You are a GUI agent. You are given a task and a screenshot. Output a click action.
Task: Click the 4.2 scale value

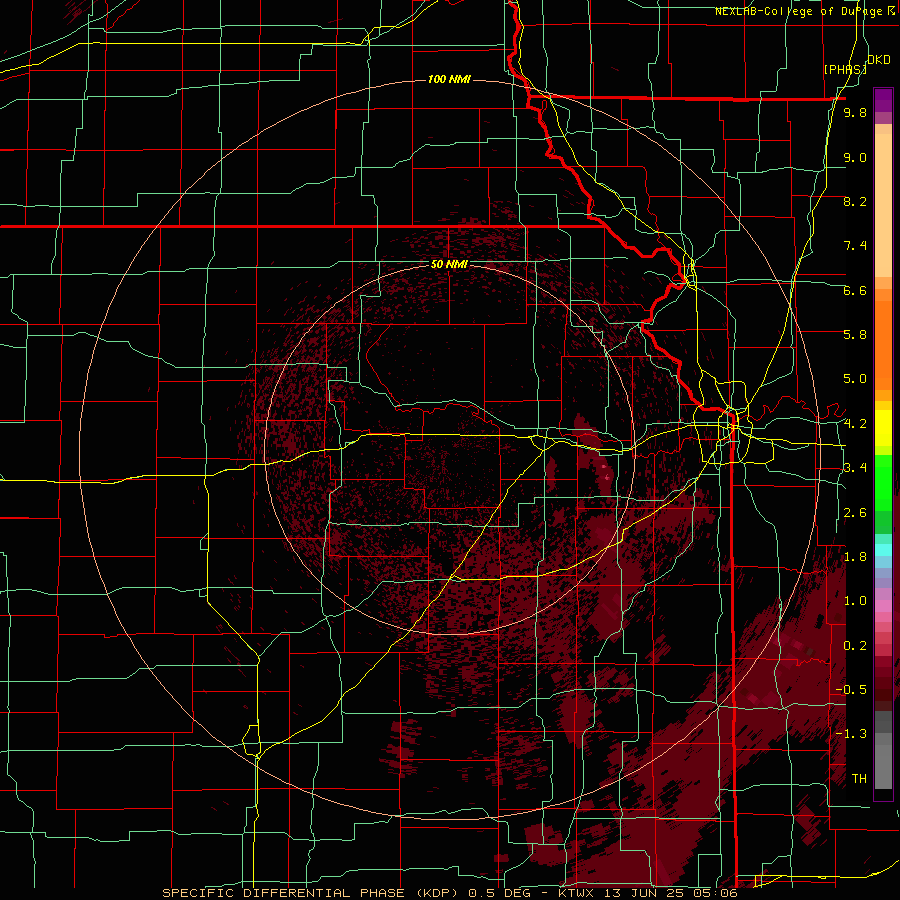[x=855, y=424]
